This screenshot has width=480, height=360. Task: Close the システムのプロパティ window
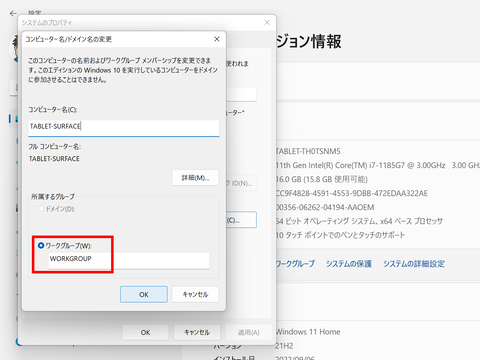pos(267,23)
